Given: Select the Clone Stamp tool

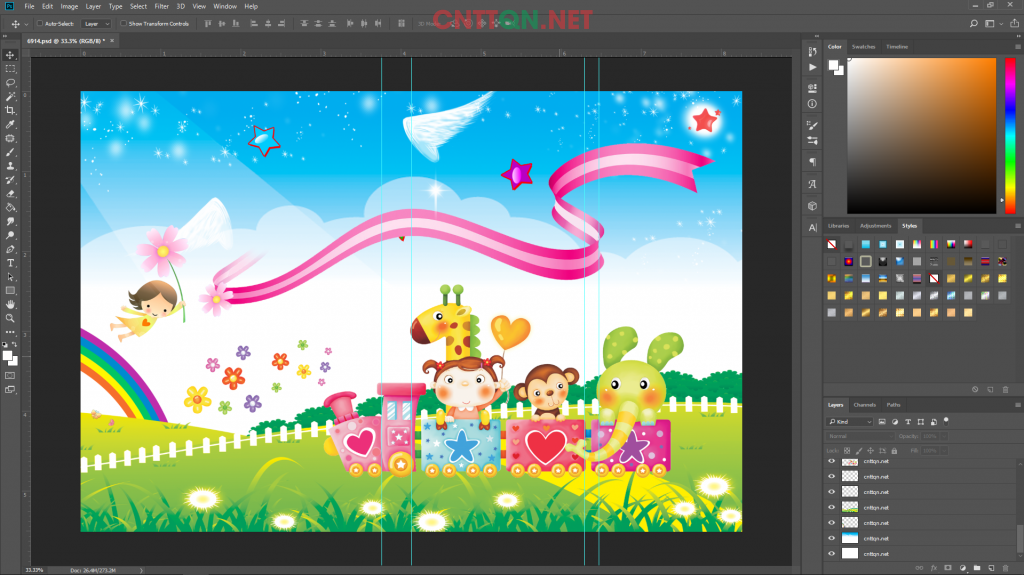Looking at the screenshot, I should (x=10, y=166).
